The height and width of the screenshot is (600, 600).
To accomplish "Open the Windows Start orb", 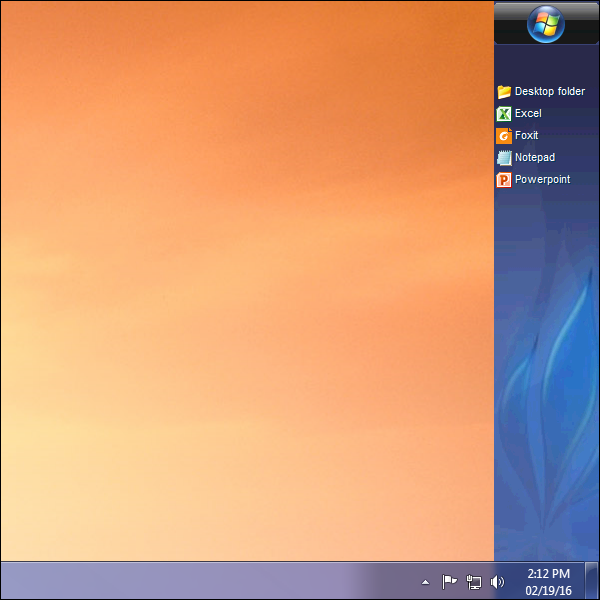I will coord(546,24).
